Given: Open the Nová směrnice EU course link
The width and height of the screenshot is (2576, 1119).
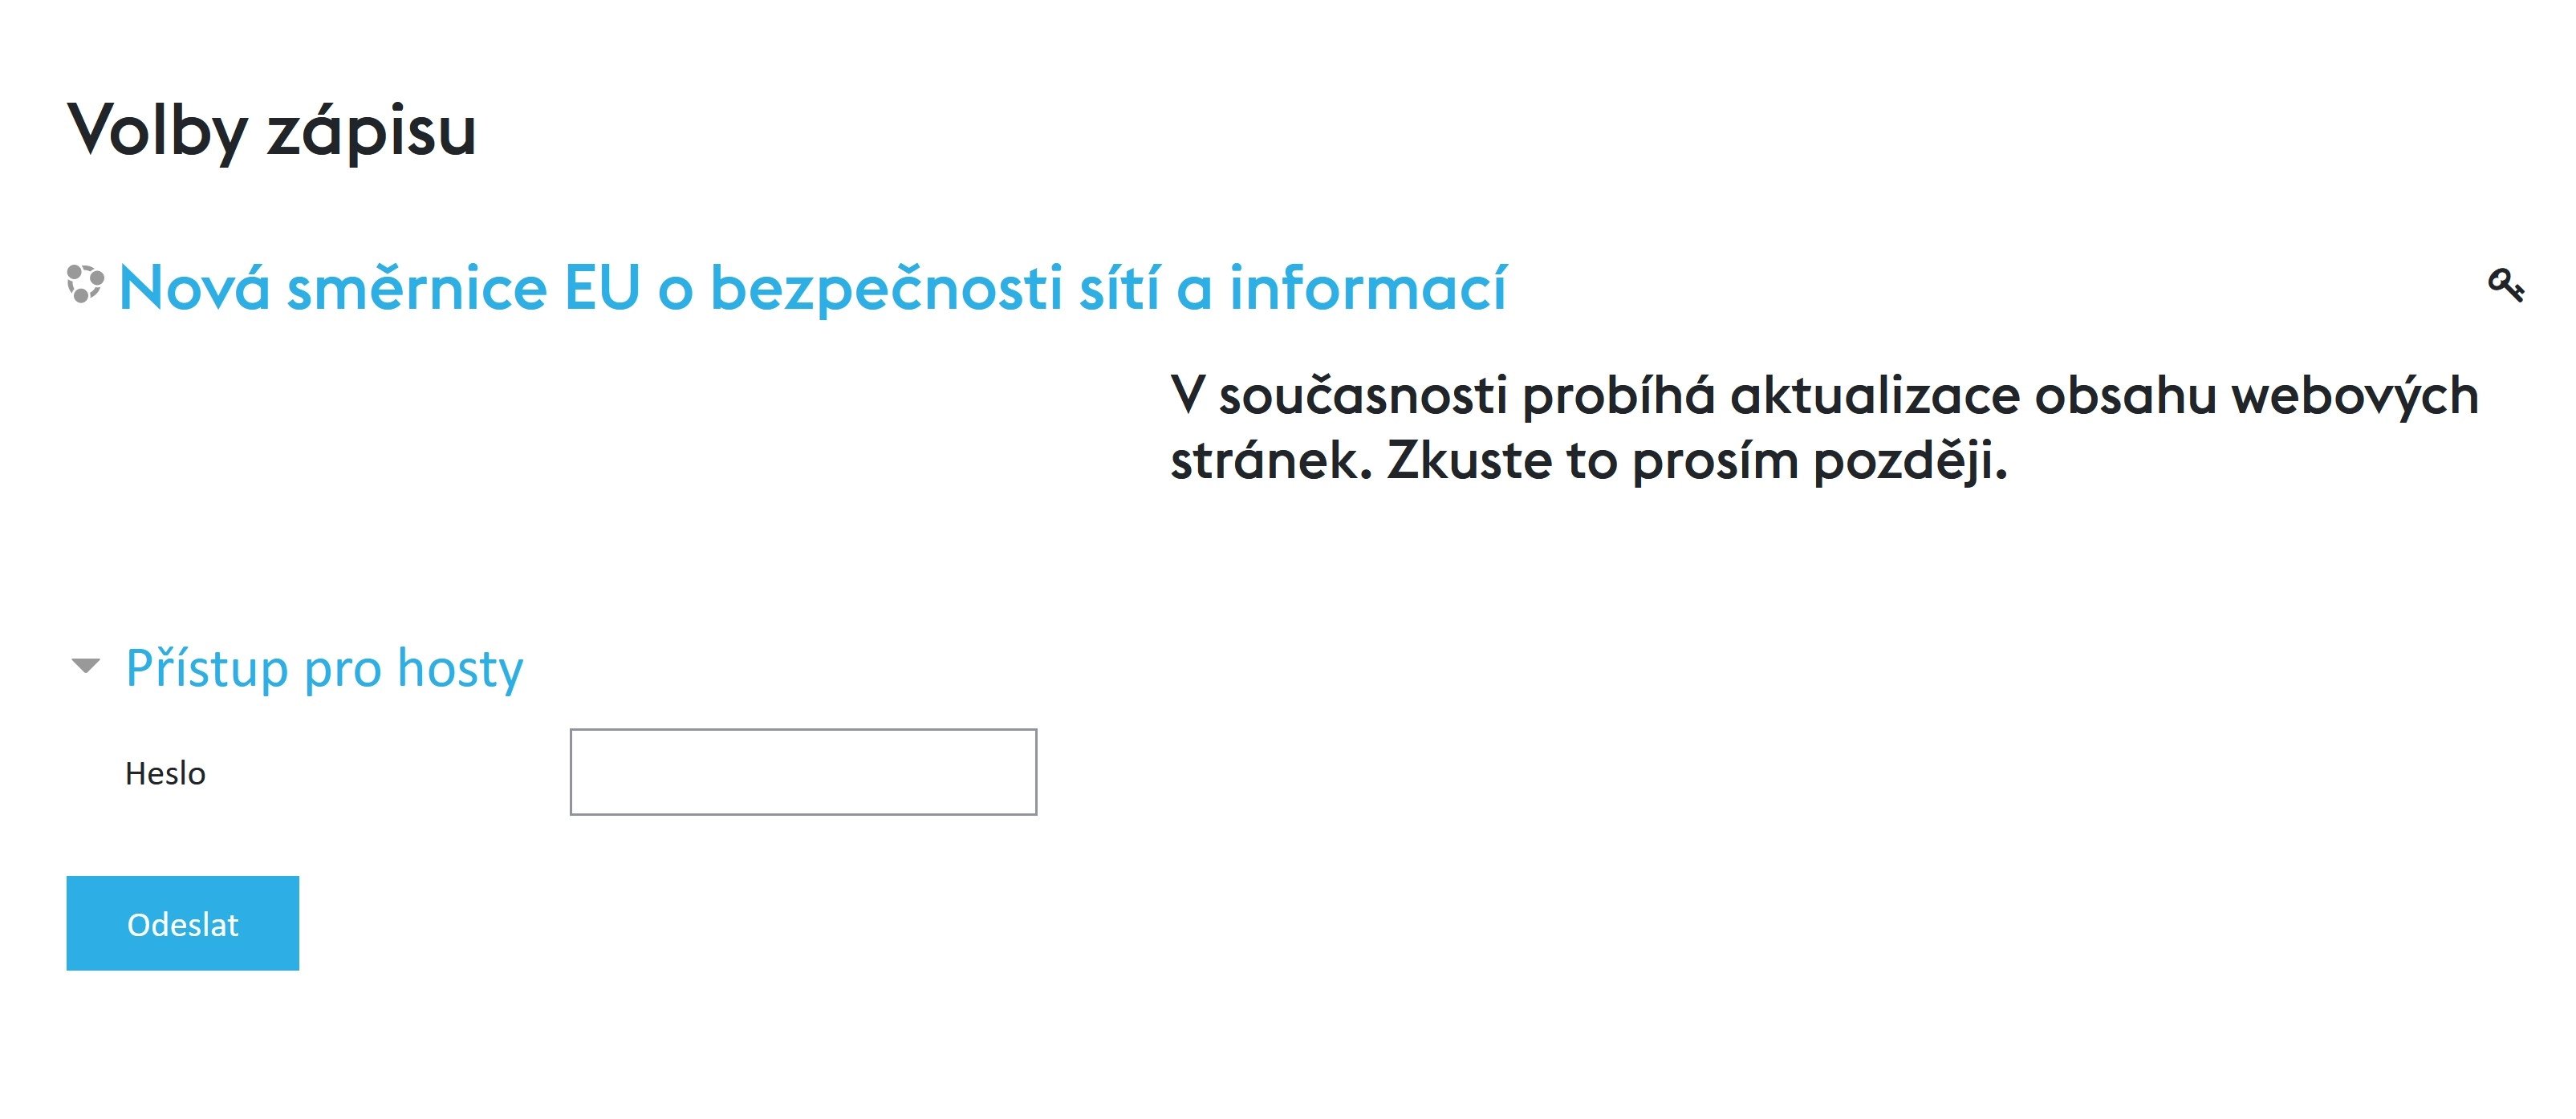Looking at the screenshot, I should coord(811,289).
